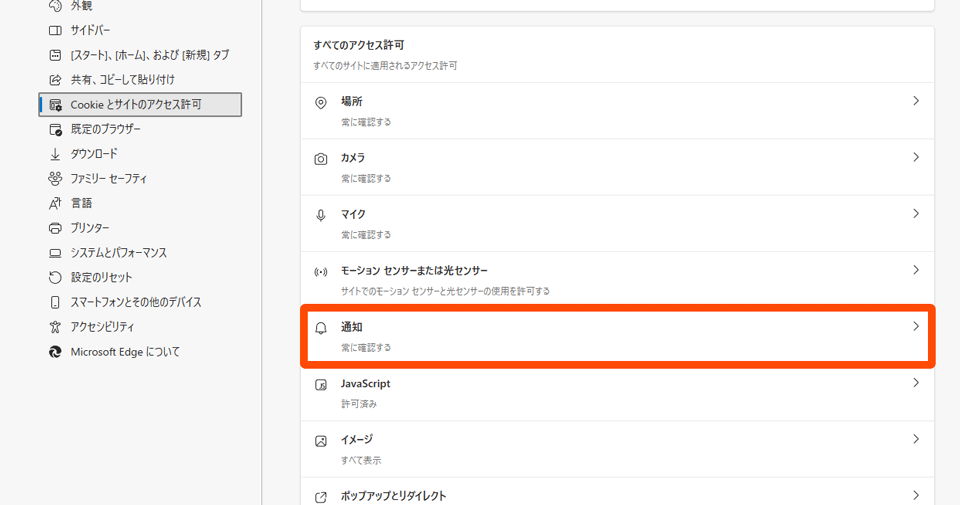This screenshot has height=505, width=960.
Task: Open 設定のリセット in the sidebar
Action: click(x=101, y=277)
